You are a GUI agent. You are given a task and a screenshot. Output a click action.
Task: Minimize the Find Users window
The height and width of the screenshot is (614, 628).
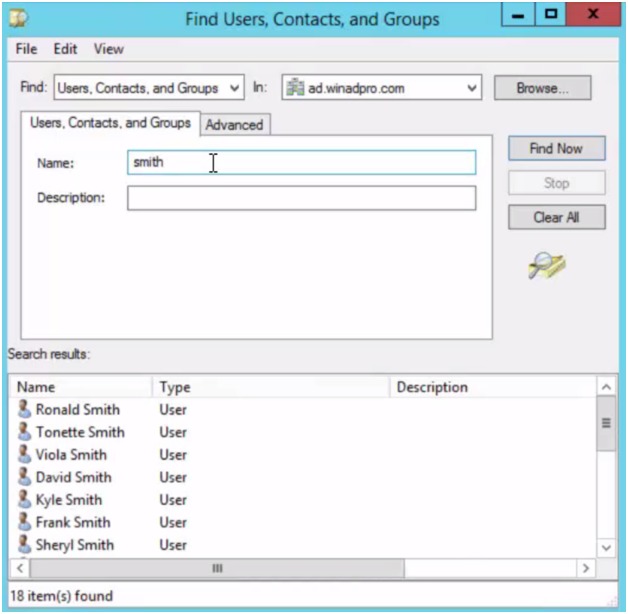pos(518,15)
